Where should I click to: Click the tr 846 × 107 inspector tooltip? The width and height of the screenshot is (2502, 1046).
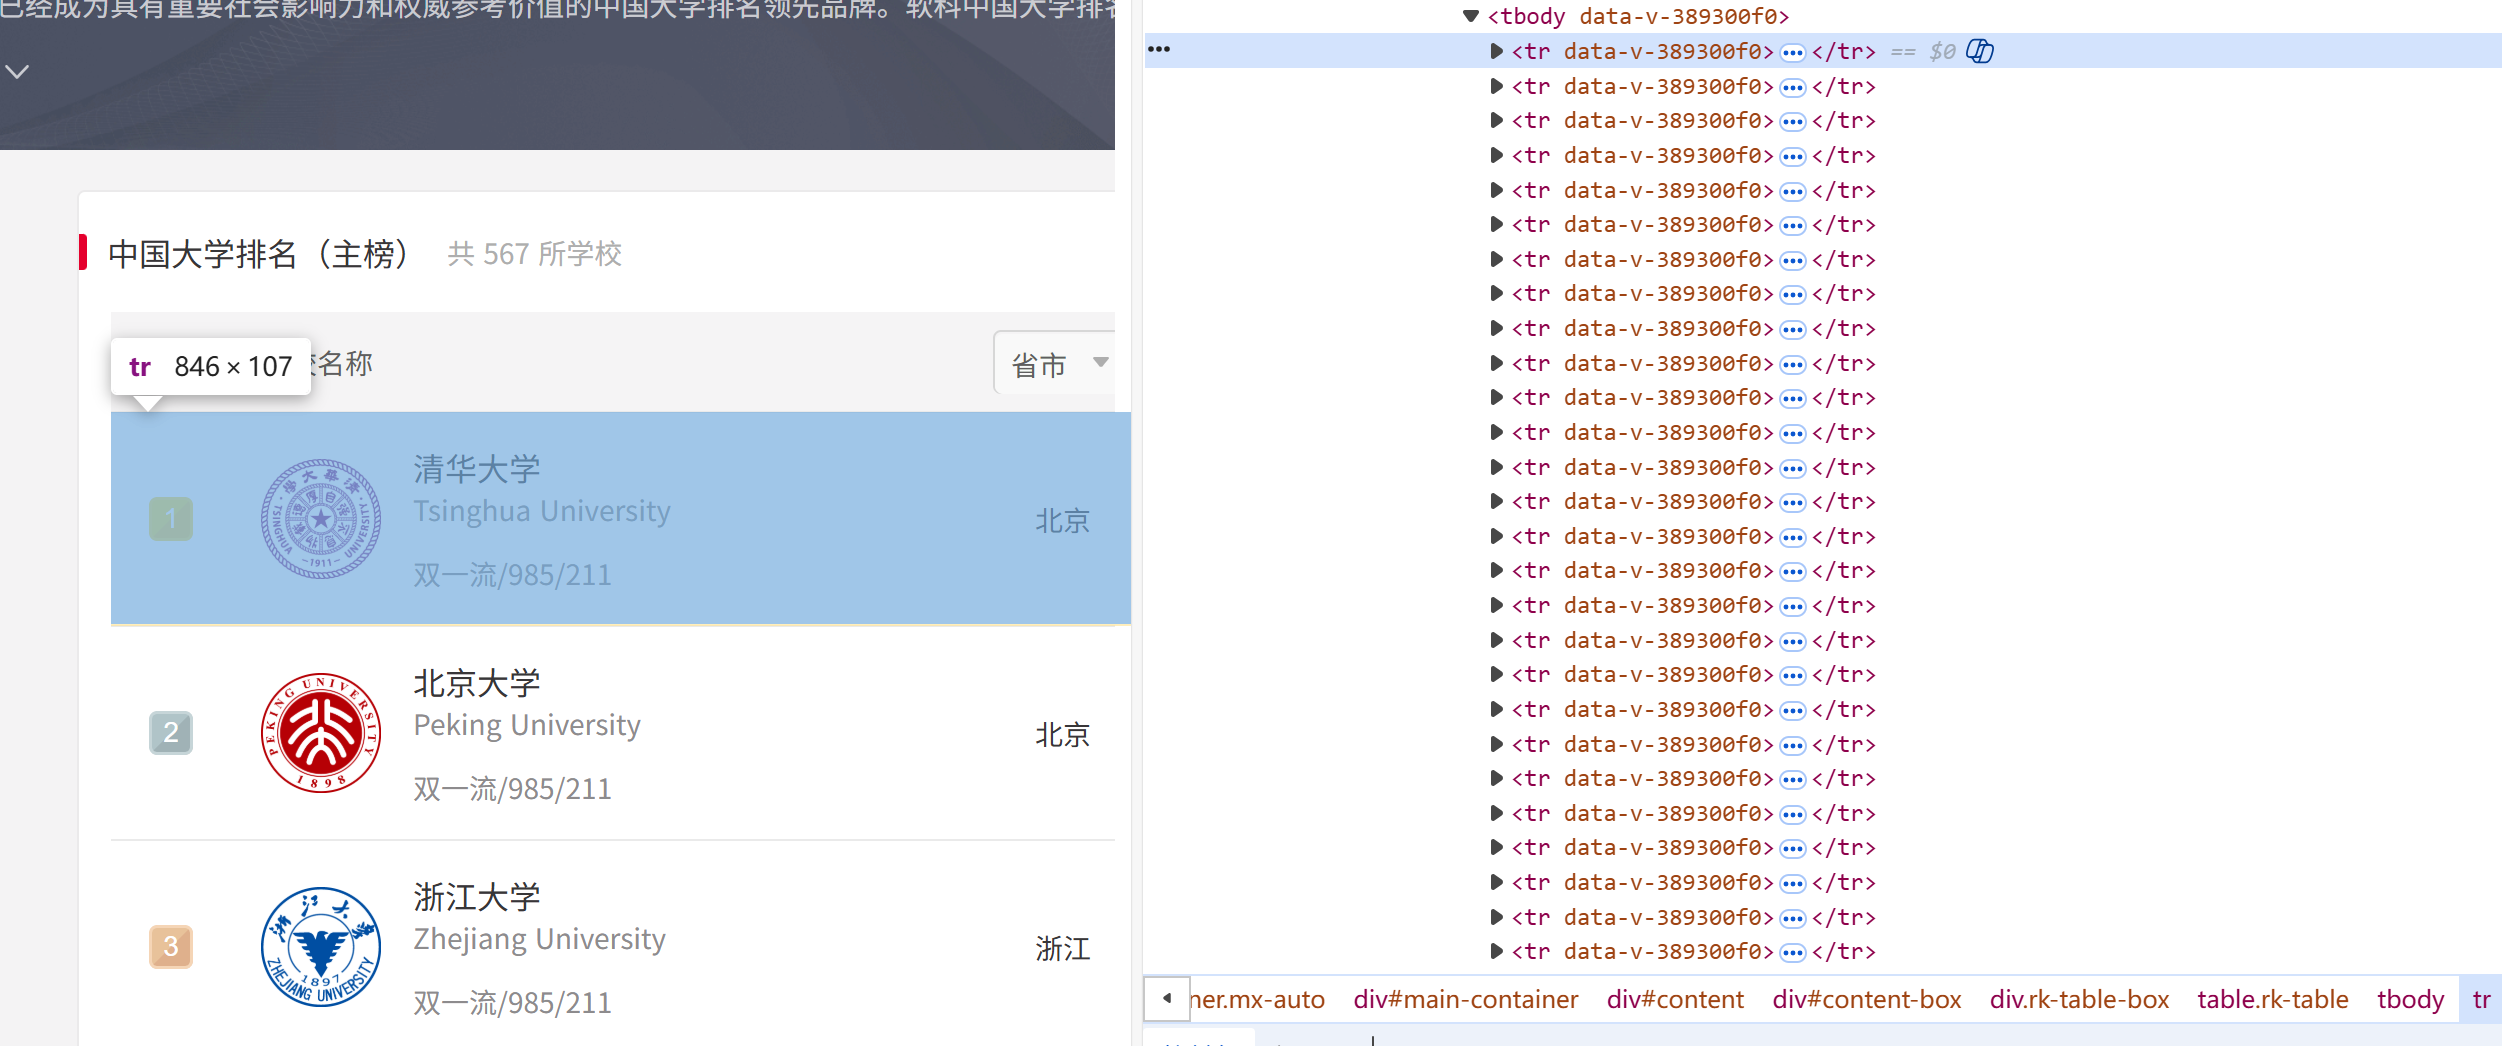point(211,367)
